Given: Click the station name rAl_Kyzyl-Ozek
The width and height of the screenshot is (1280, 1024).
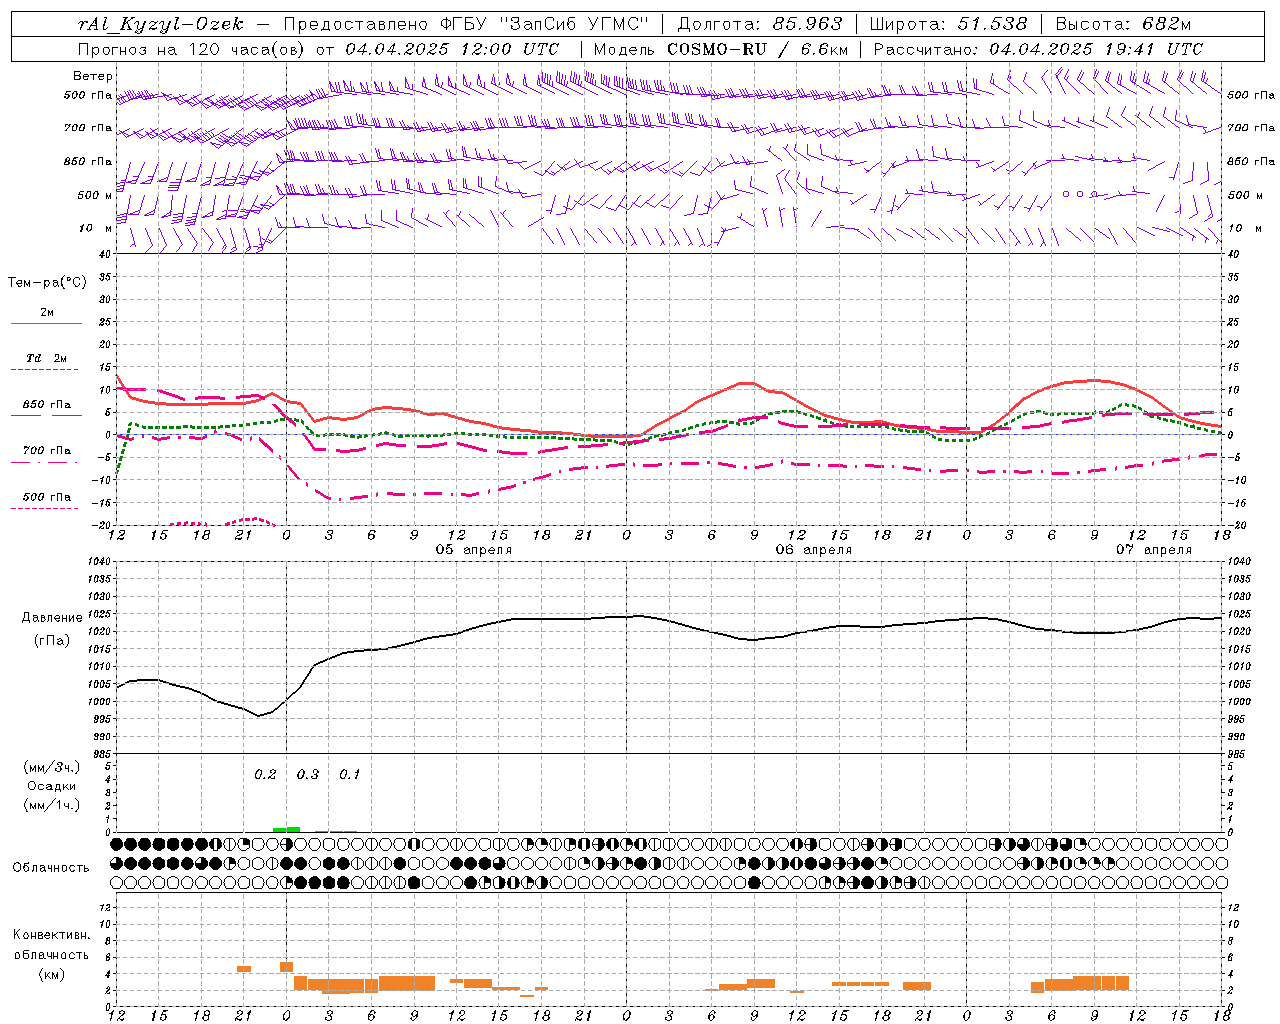Looking at the screenshot, I should coord(160,25).
